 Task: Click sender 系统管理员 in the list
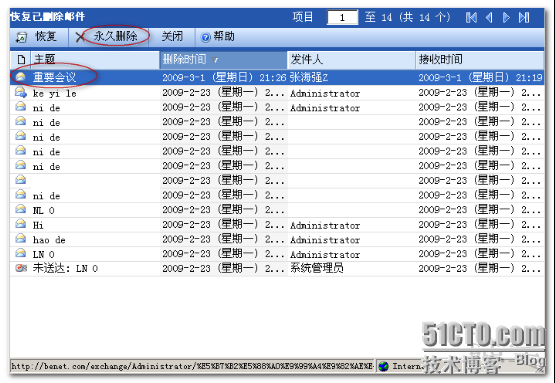pos(316,268)
